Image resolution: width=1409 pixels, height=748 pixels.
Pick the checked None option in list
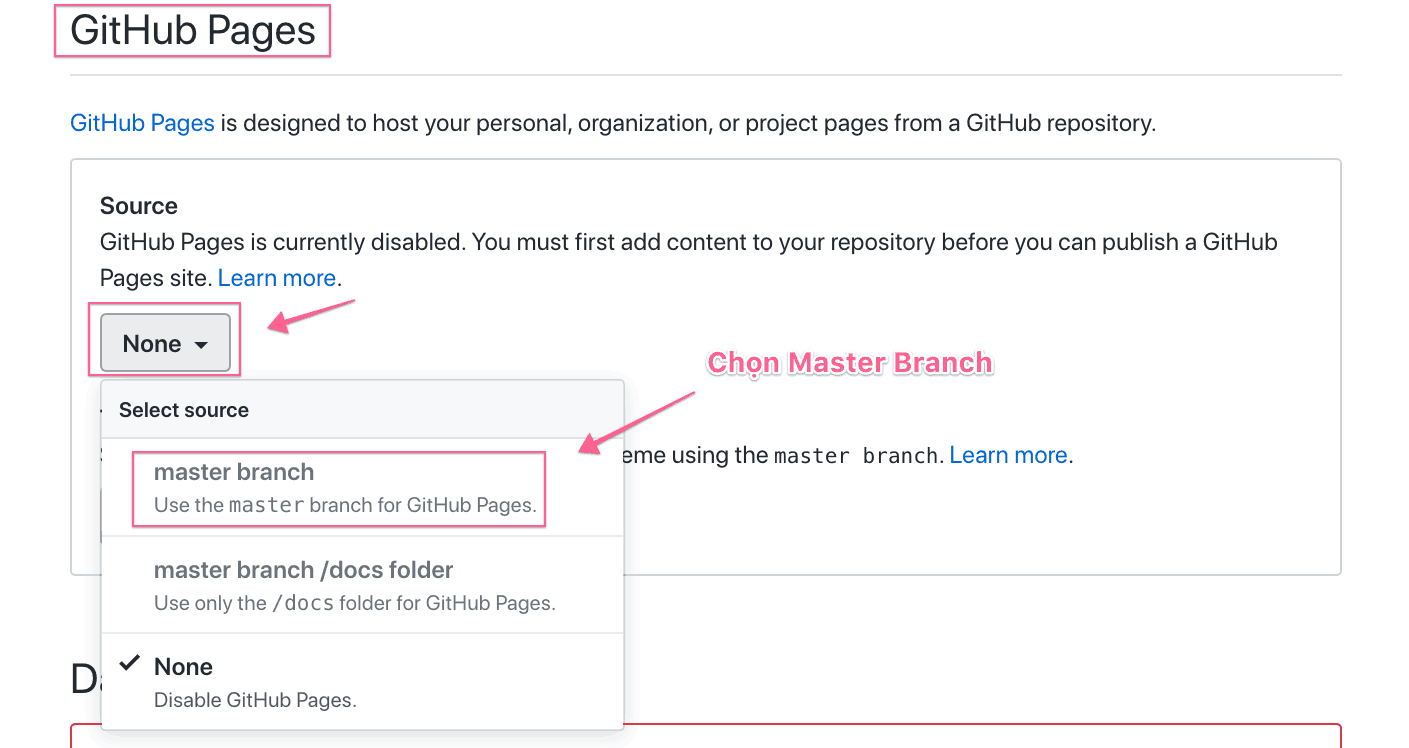pyautogui.click(x=362, y=682)
